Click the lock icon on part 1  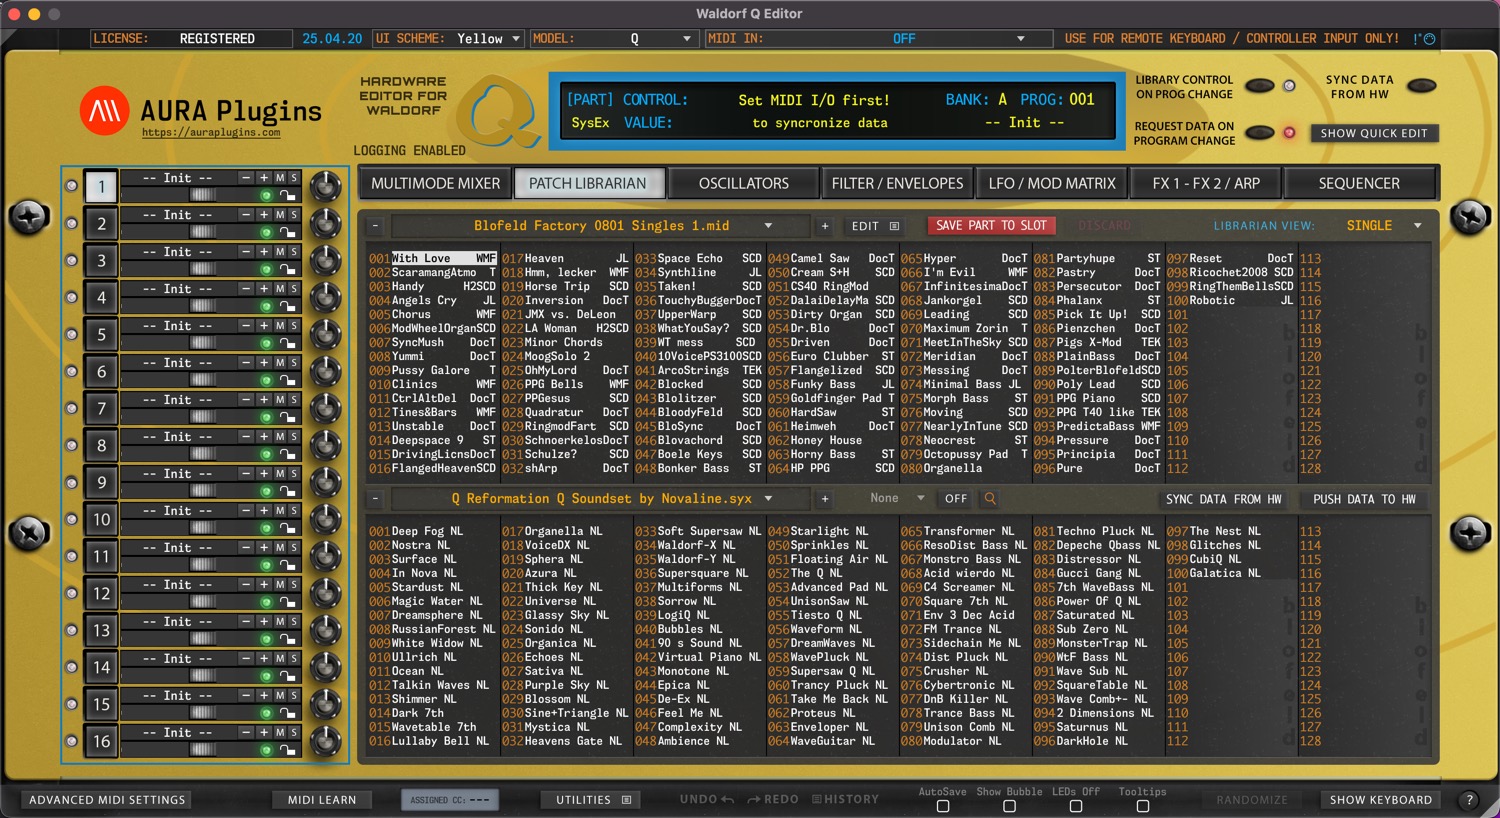[x=287, y=196]
